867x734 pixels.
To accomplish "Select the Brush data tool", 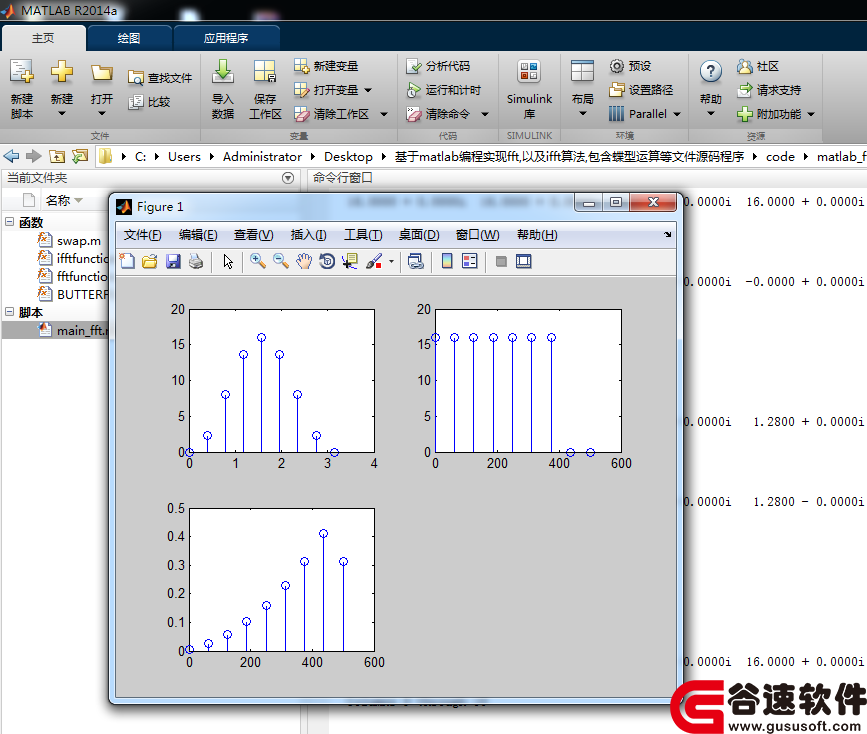I will click(374, 261).
